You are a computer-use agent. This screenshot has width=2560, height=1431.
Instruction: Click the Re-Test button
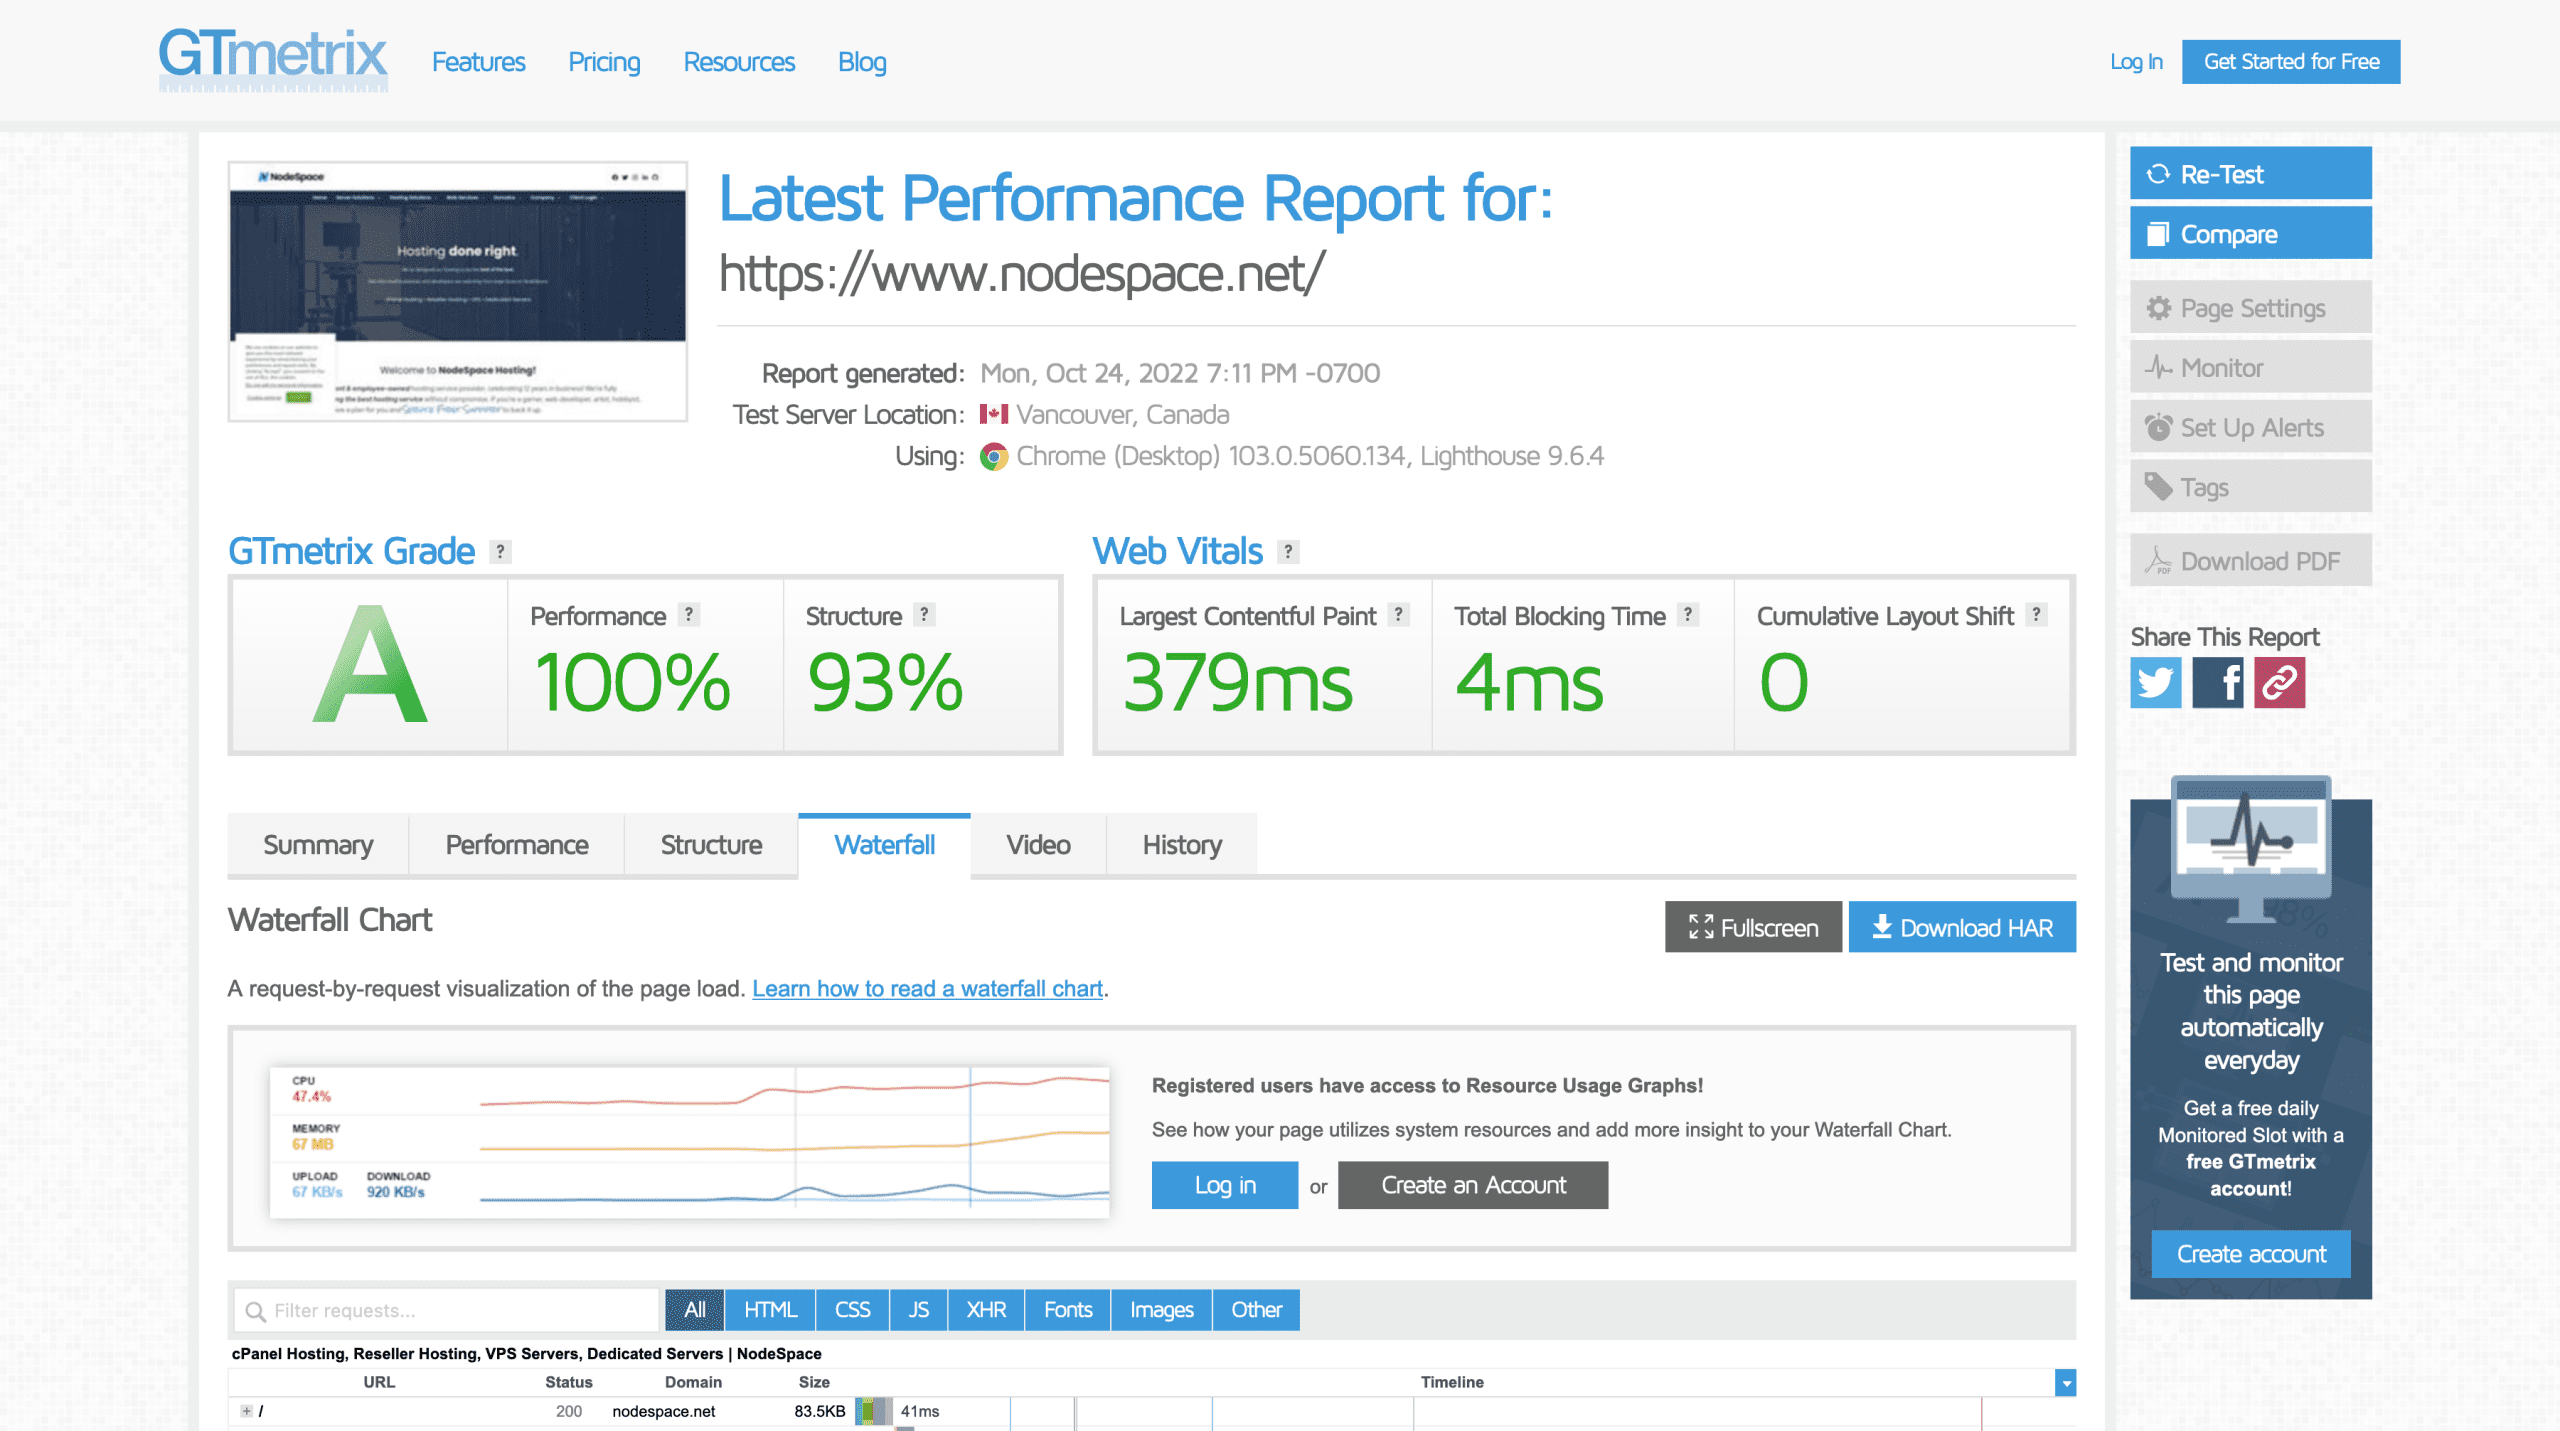[x=2251, y=174]
